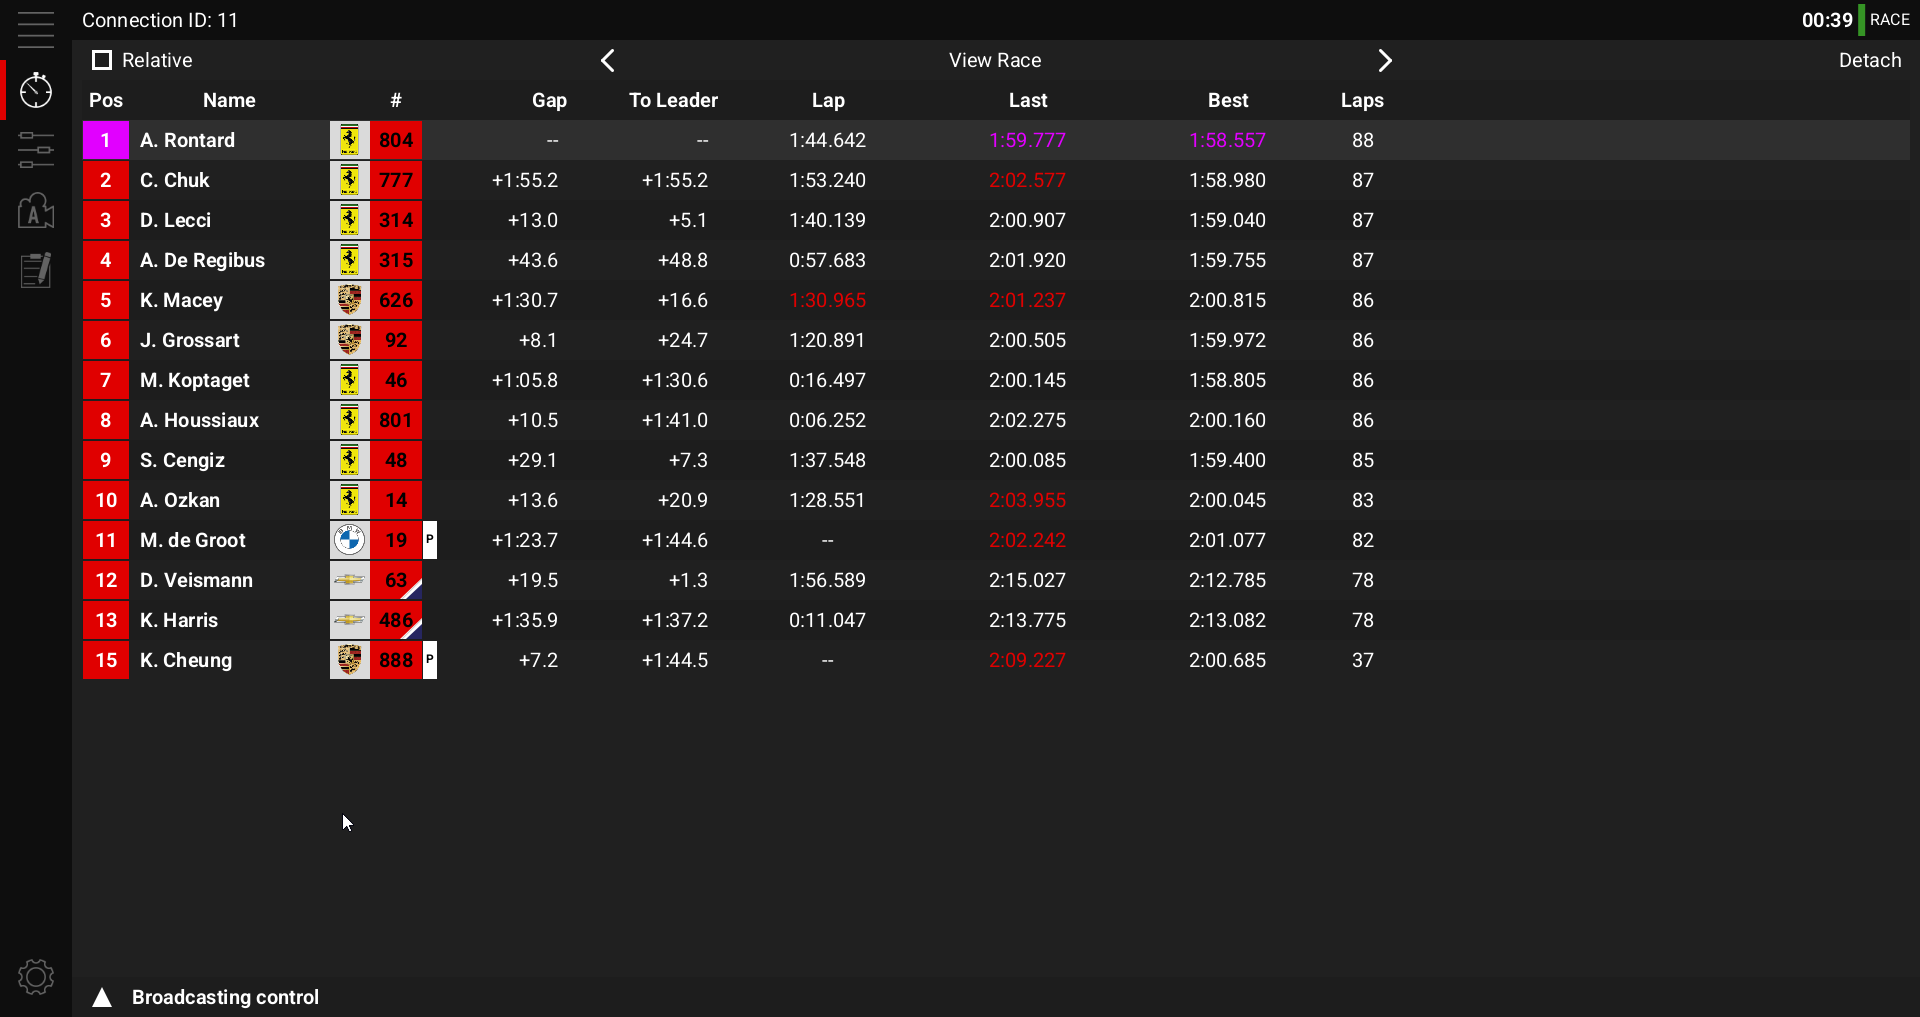This screenshot has width=1920, height=1017.
Task: Select driver M. Koptaget
Action: tap(194, 380)
